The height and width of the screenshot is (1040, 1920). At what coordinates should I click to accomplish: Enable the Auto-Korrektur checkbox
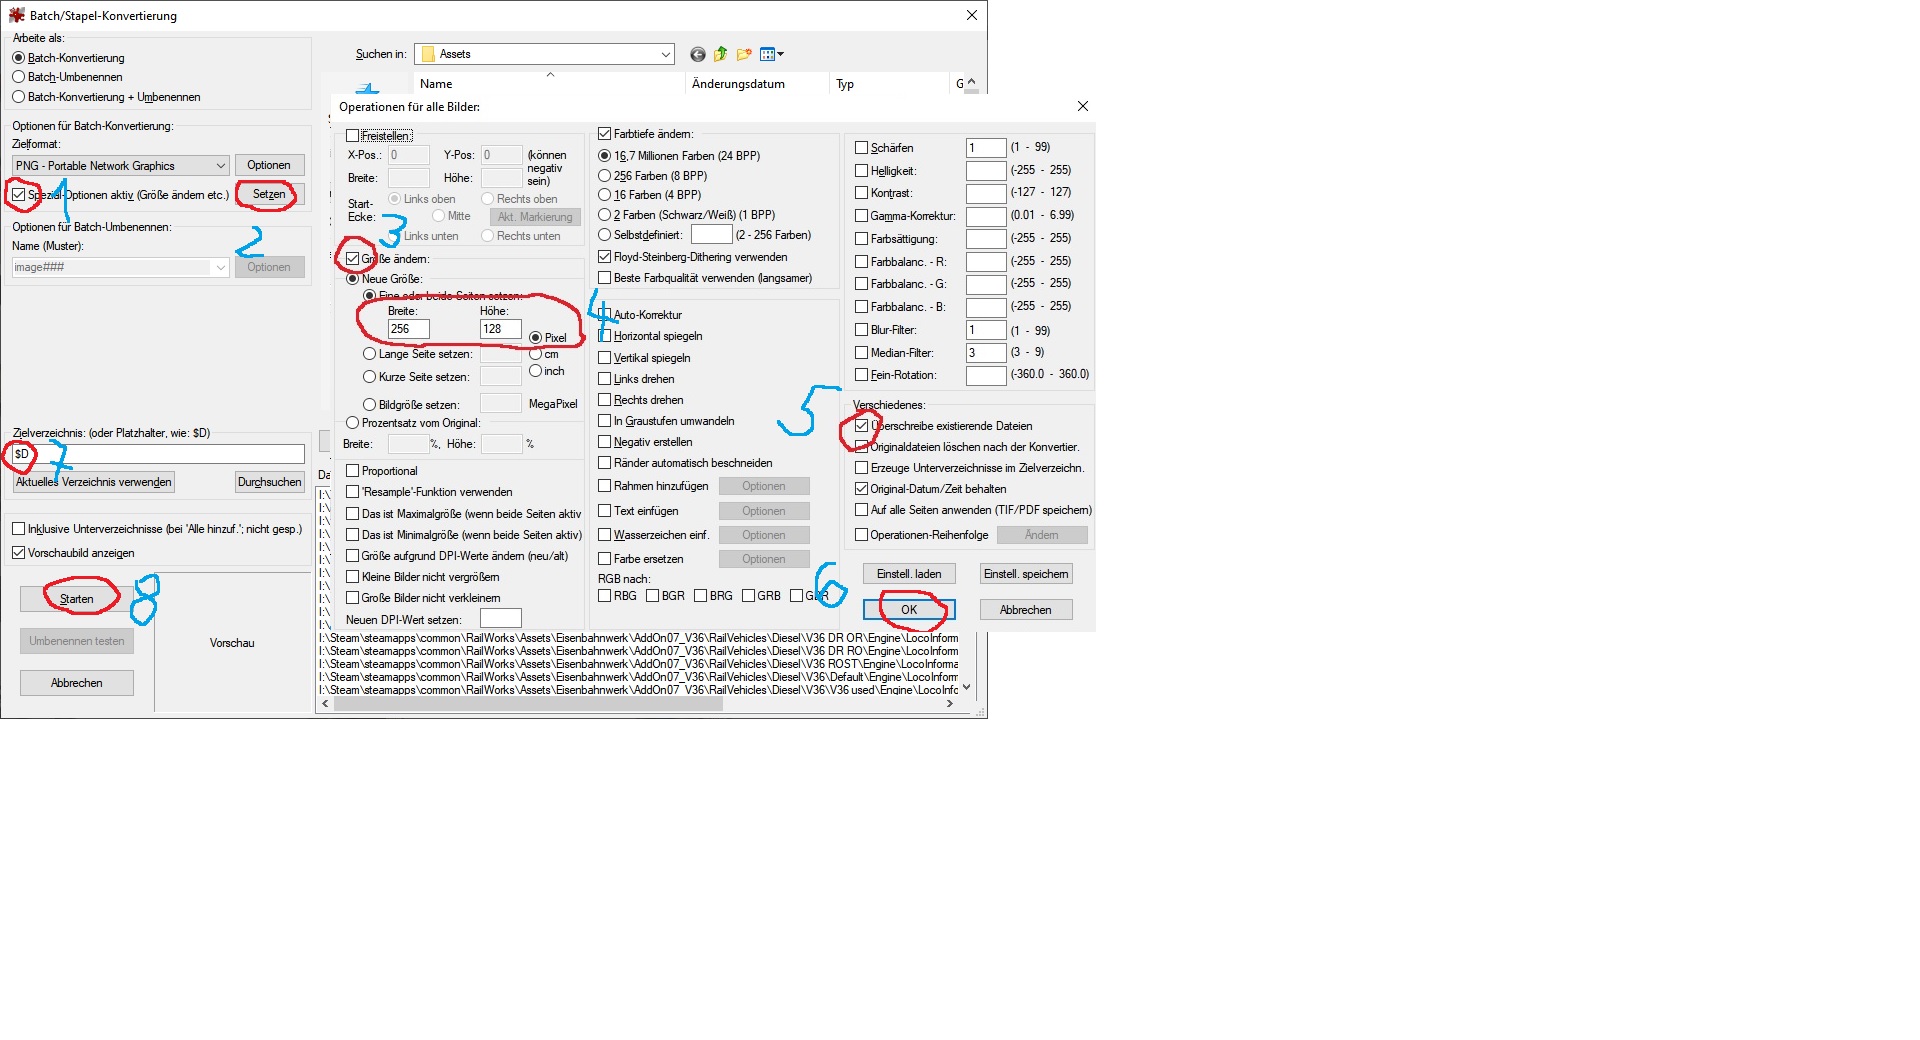(x=604, y=315)
